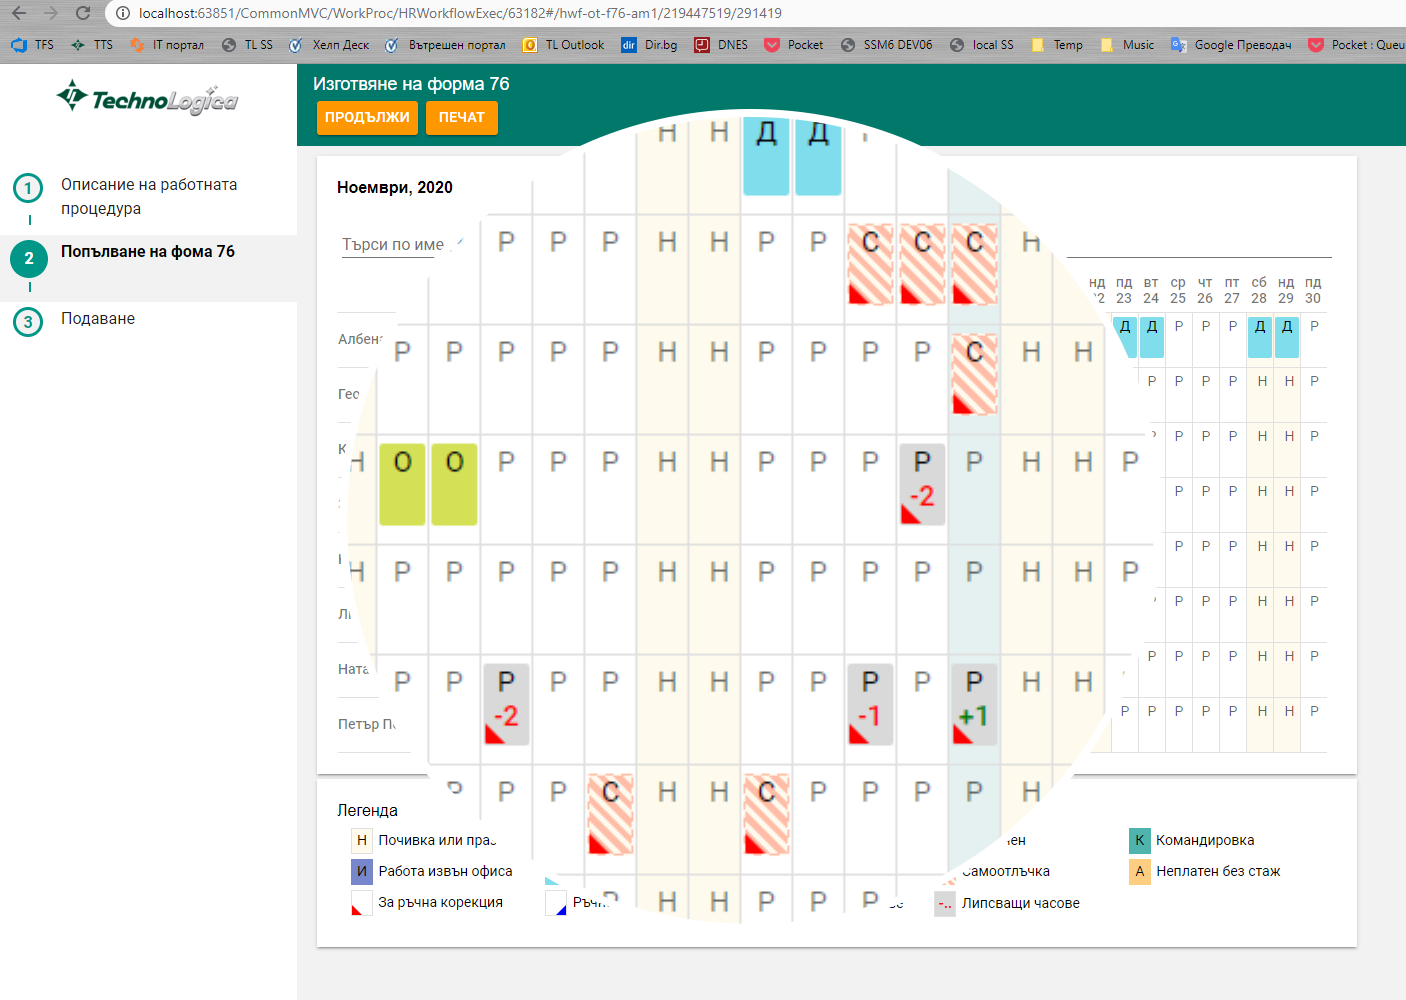Click the Търси по име search field
The width and height of the screenshot is (1406, 1000).
[393, 245]
